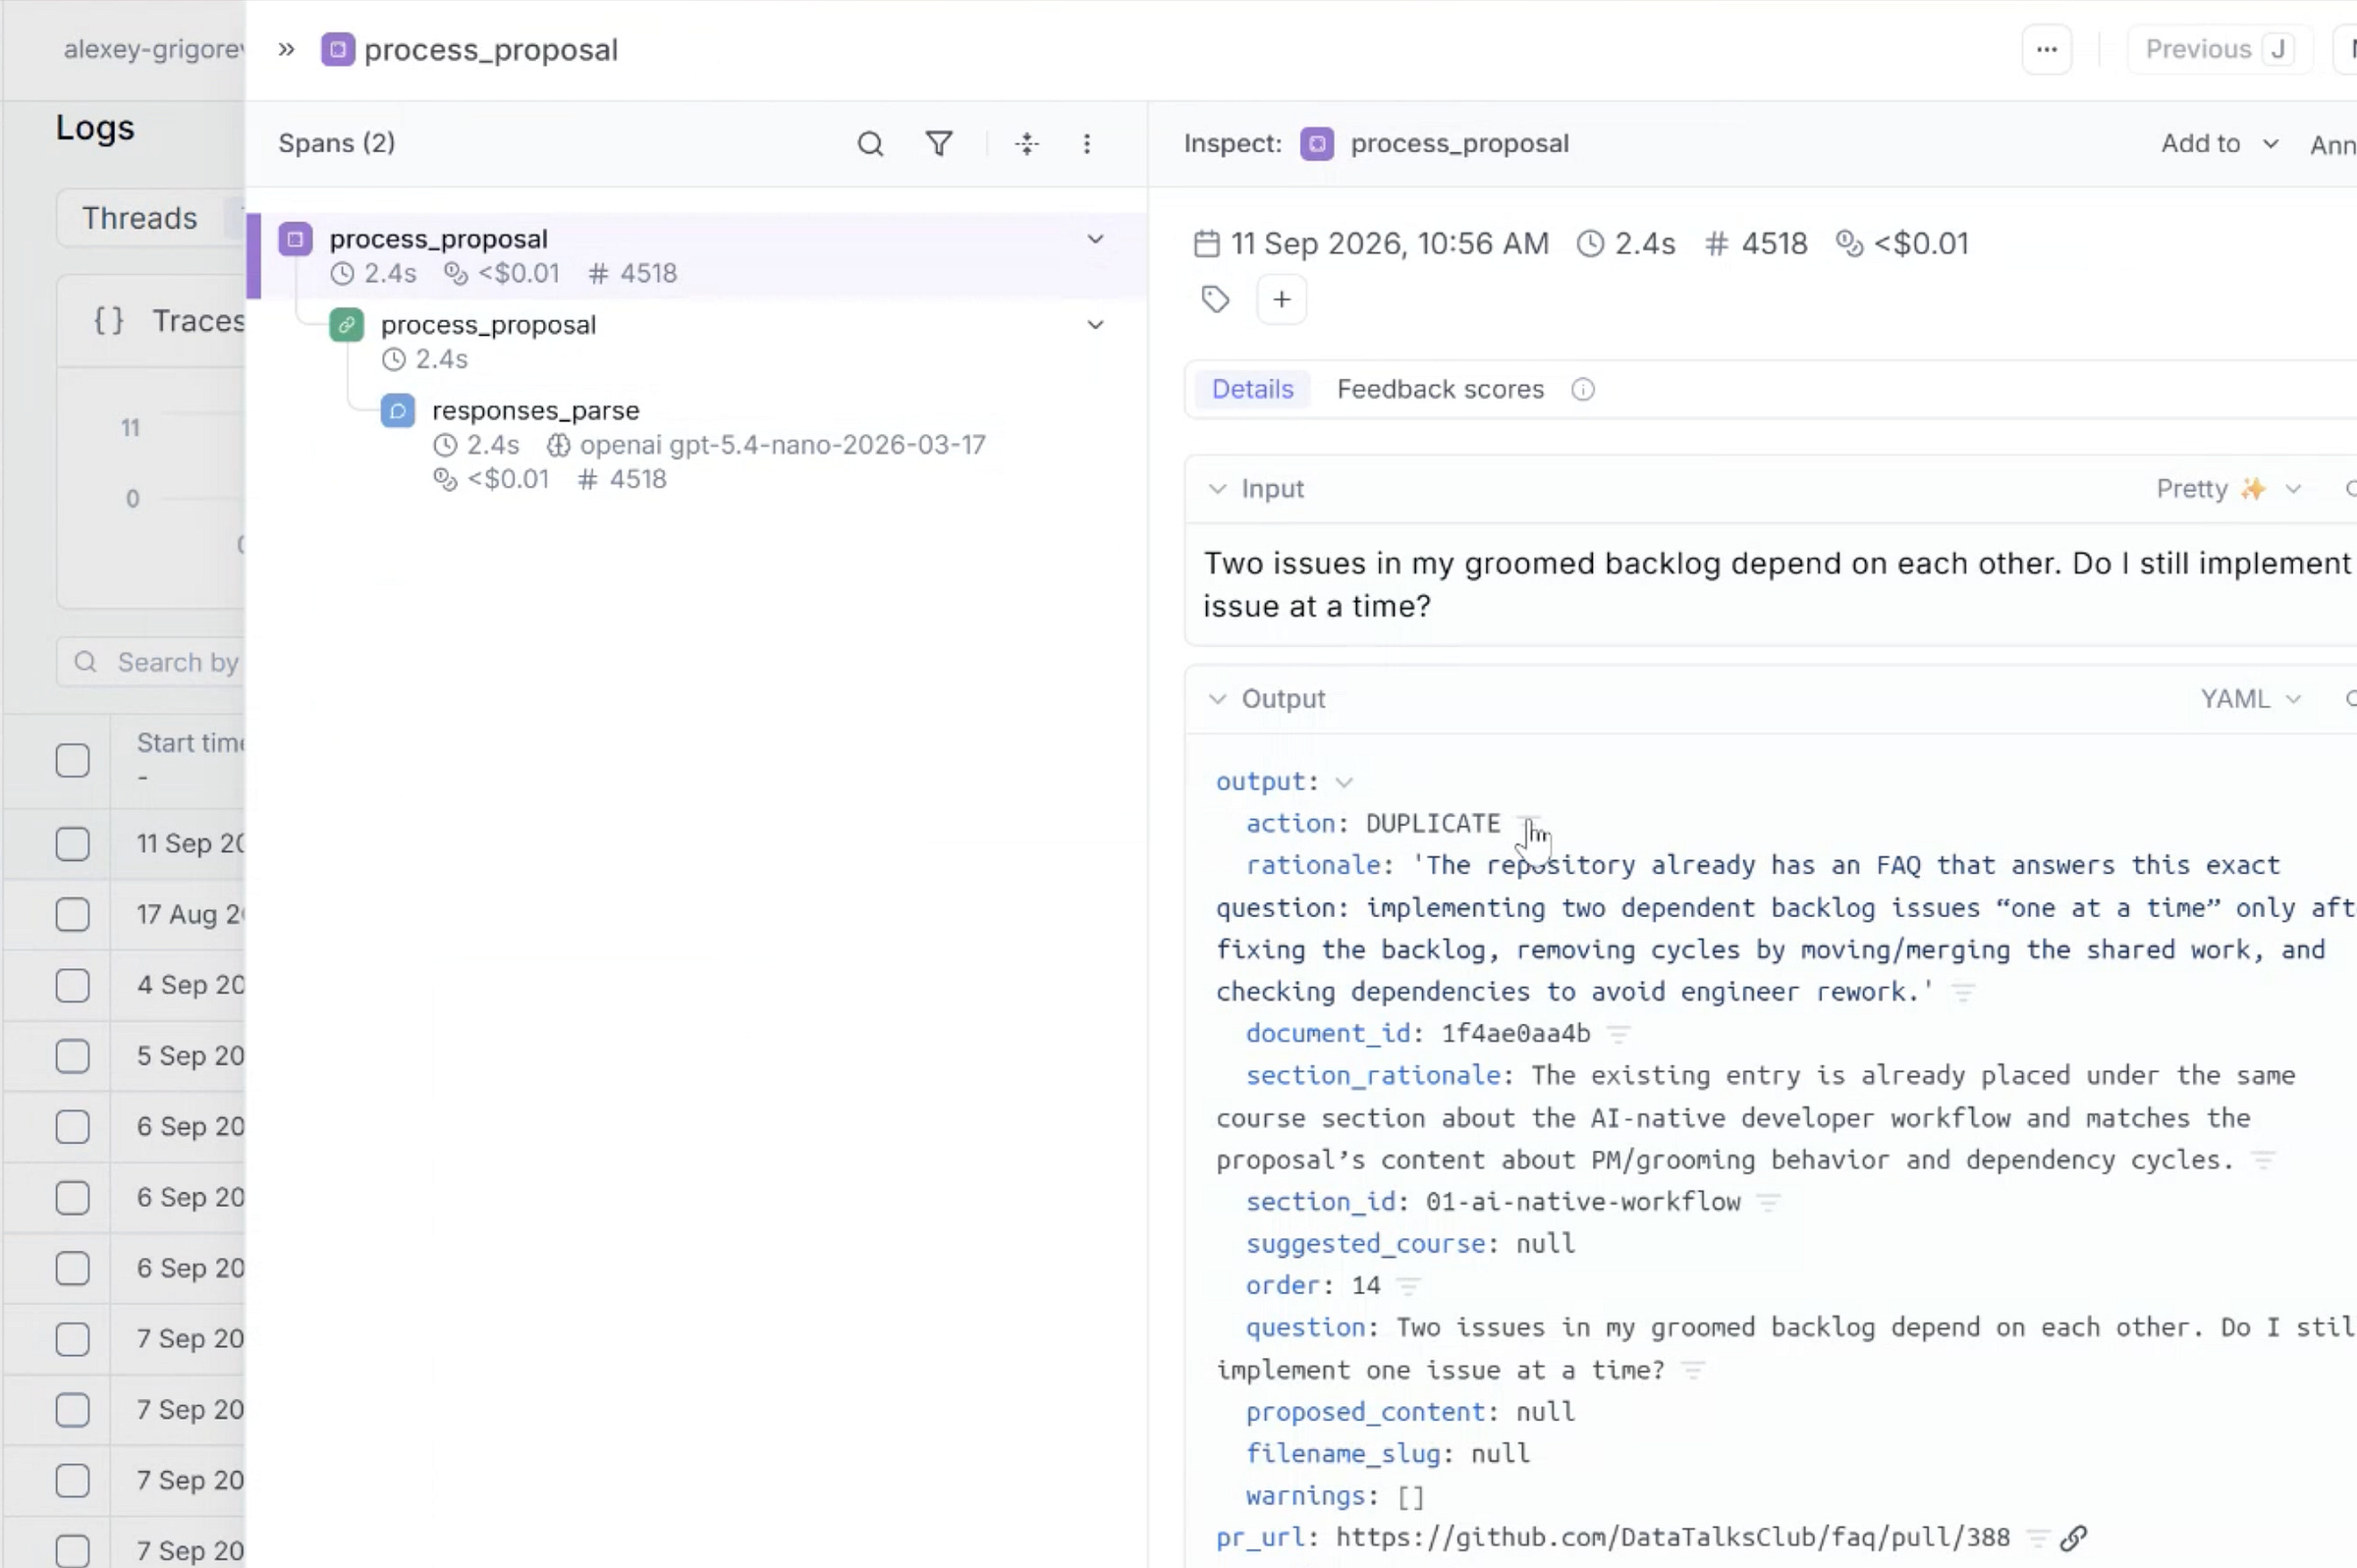Open the pr_url link icon
Image resolution: width=2357 pixels, height=1568 pixels.
tap(2073, 1537)
